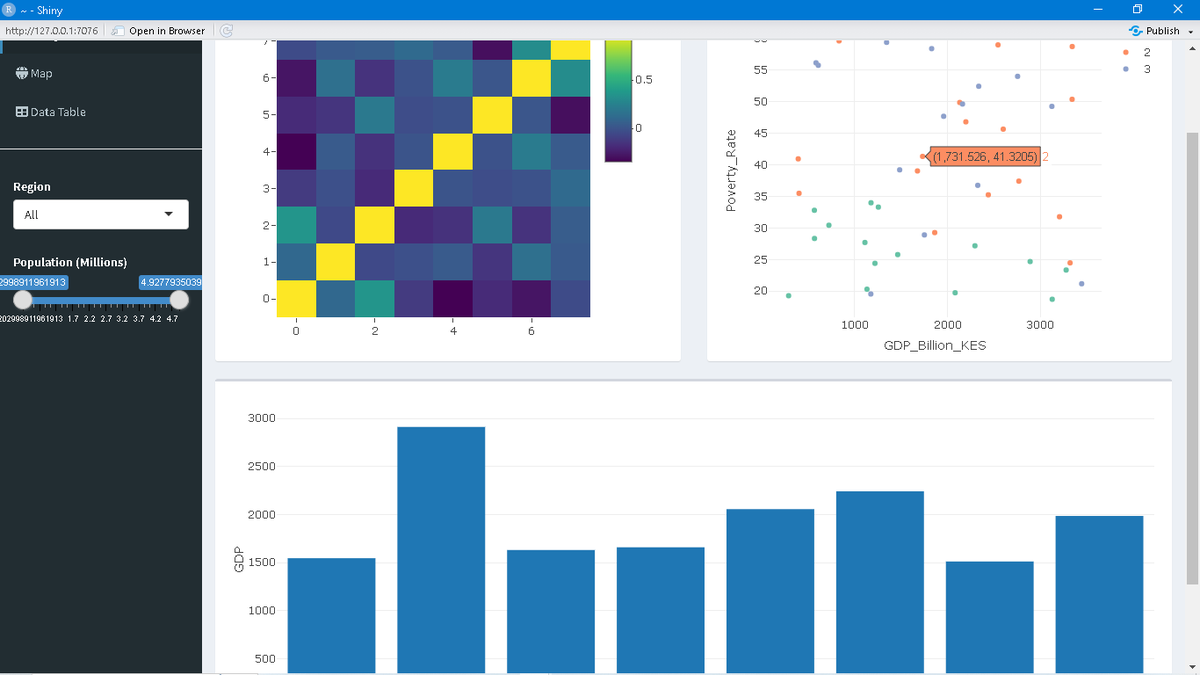Click the right Population slider handle

[179, 300]
